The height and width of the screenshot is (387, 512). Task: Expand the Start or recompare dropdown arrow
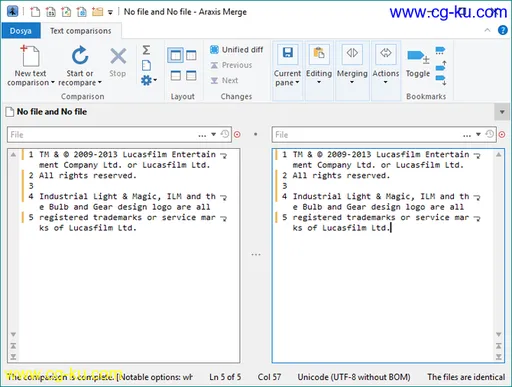(x=100, y=82)
